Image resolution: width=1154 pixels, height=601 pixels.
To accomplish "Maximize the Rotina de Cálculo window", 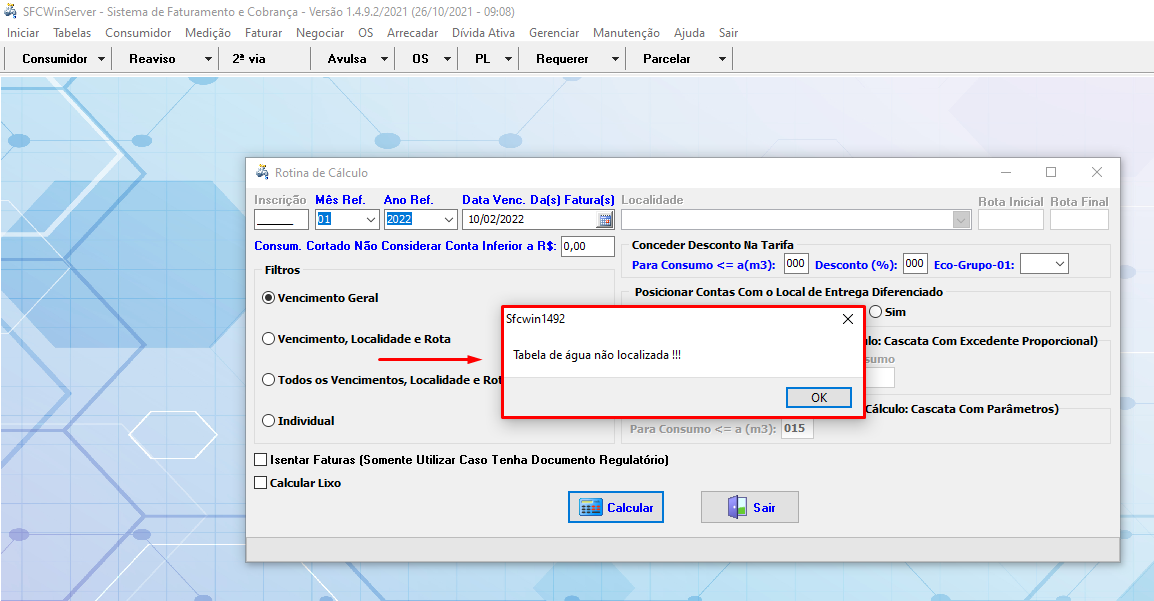I will (x=1051, y=172).
